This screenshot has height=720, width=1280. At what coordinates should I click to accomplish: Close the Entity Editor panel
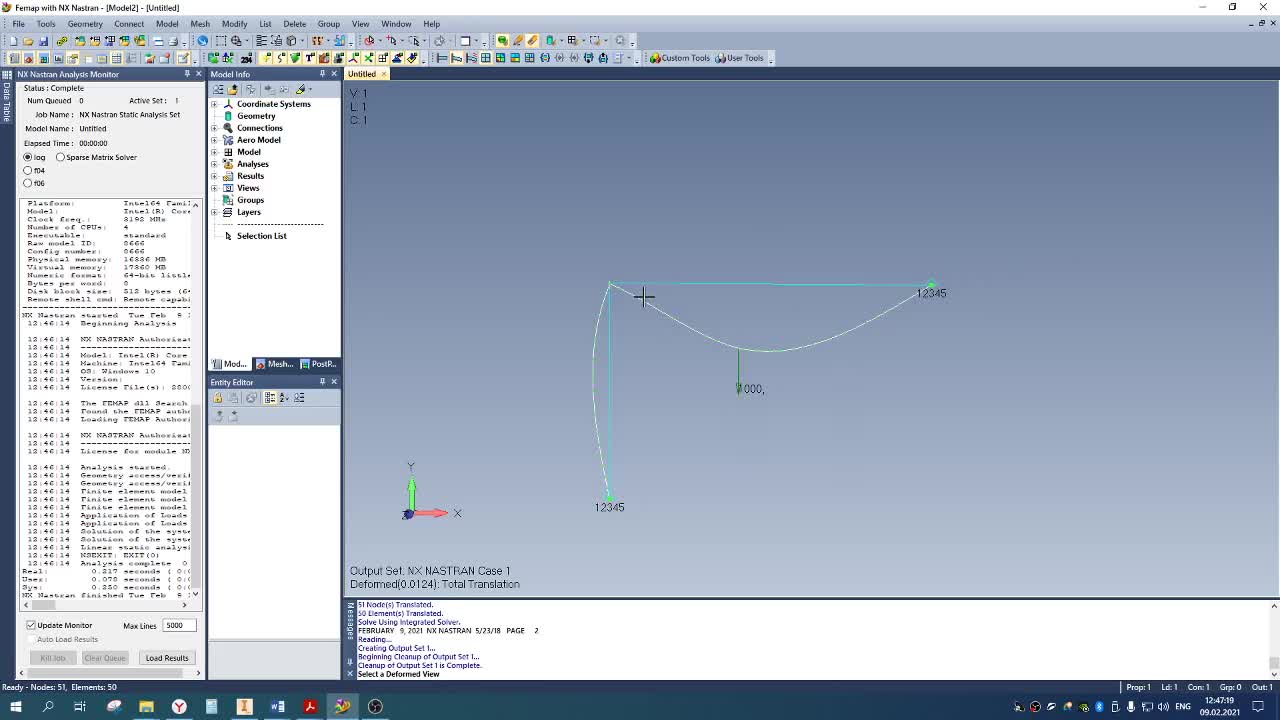[334, 382]
